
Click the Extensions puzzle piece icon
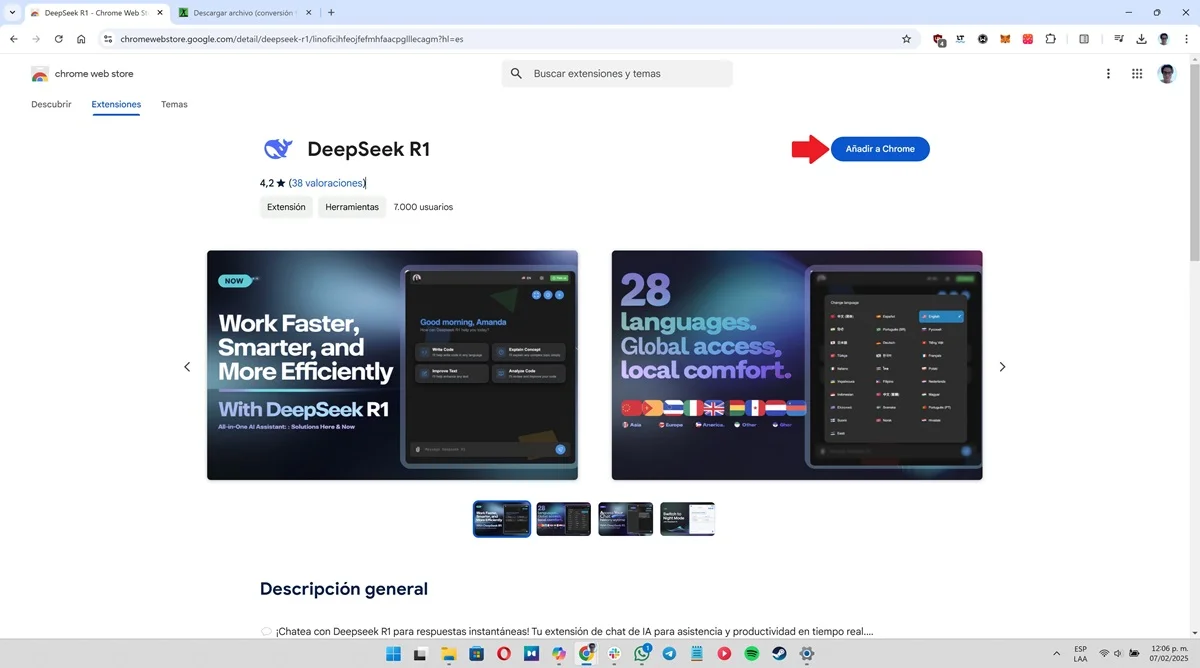(x=1050, y=38)
